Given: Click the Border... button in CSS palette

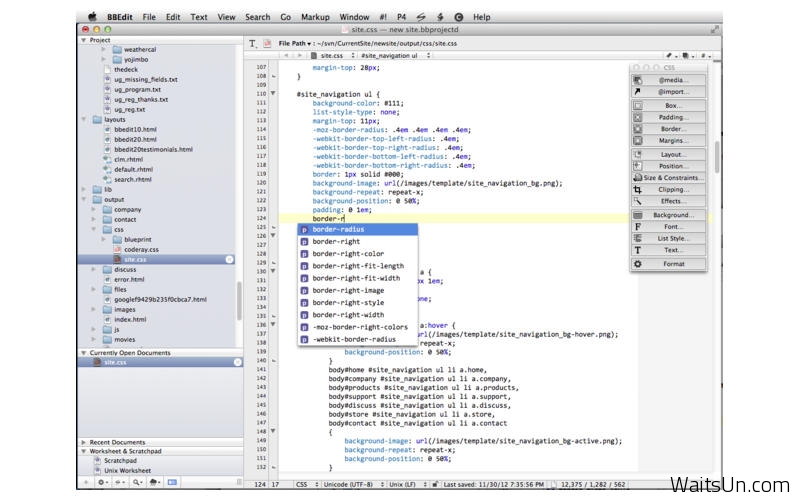Looking at the screenshot, I should [x=669, y=129].
